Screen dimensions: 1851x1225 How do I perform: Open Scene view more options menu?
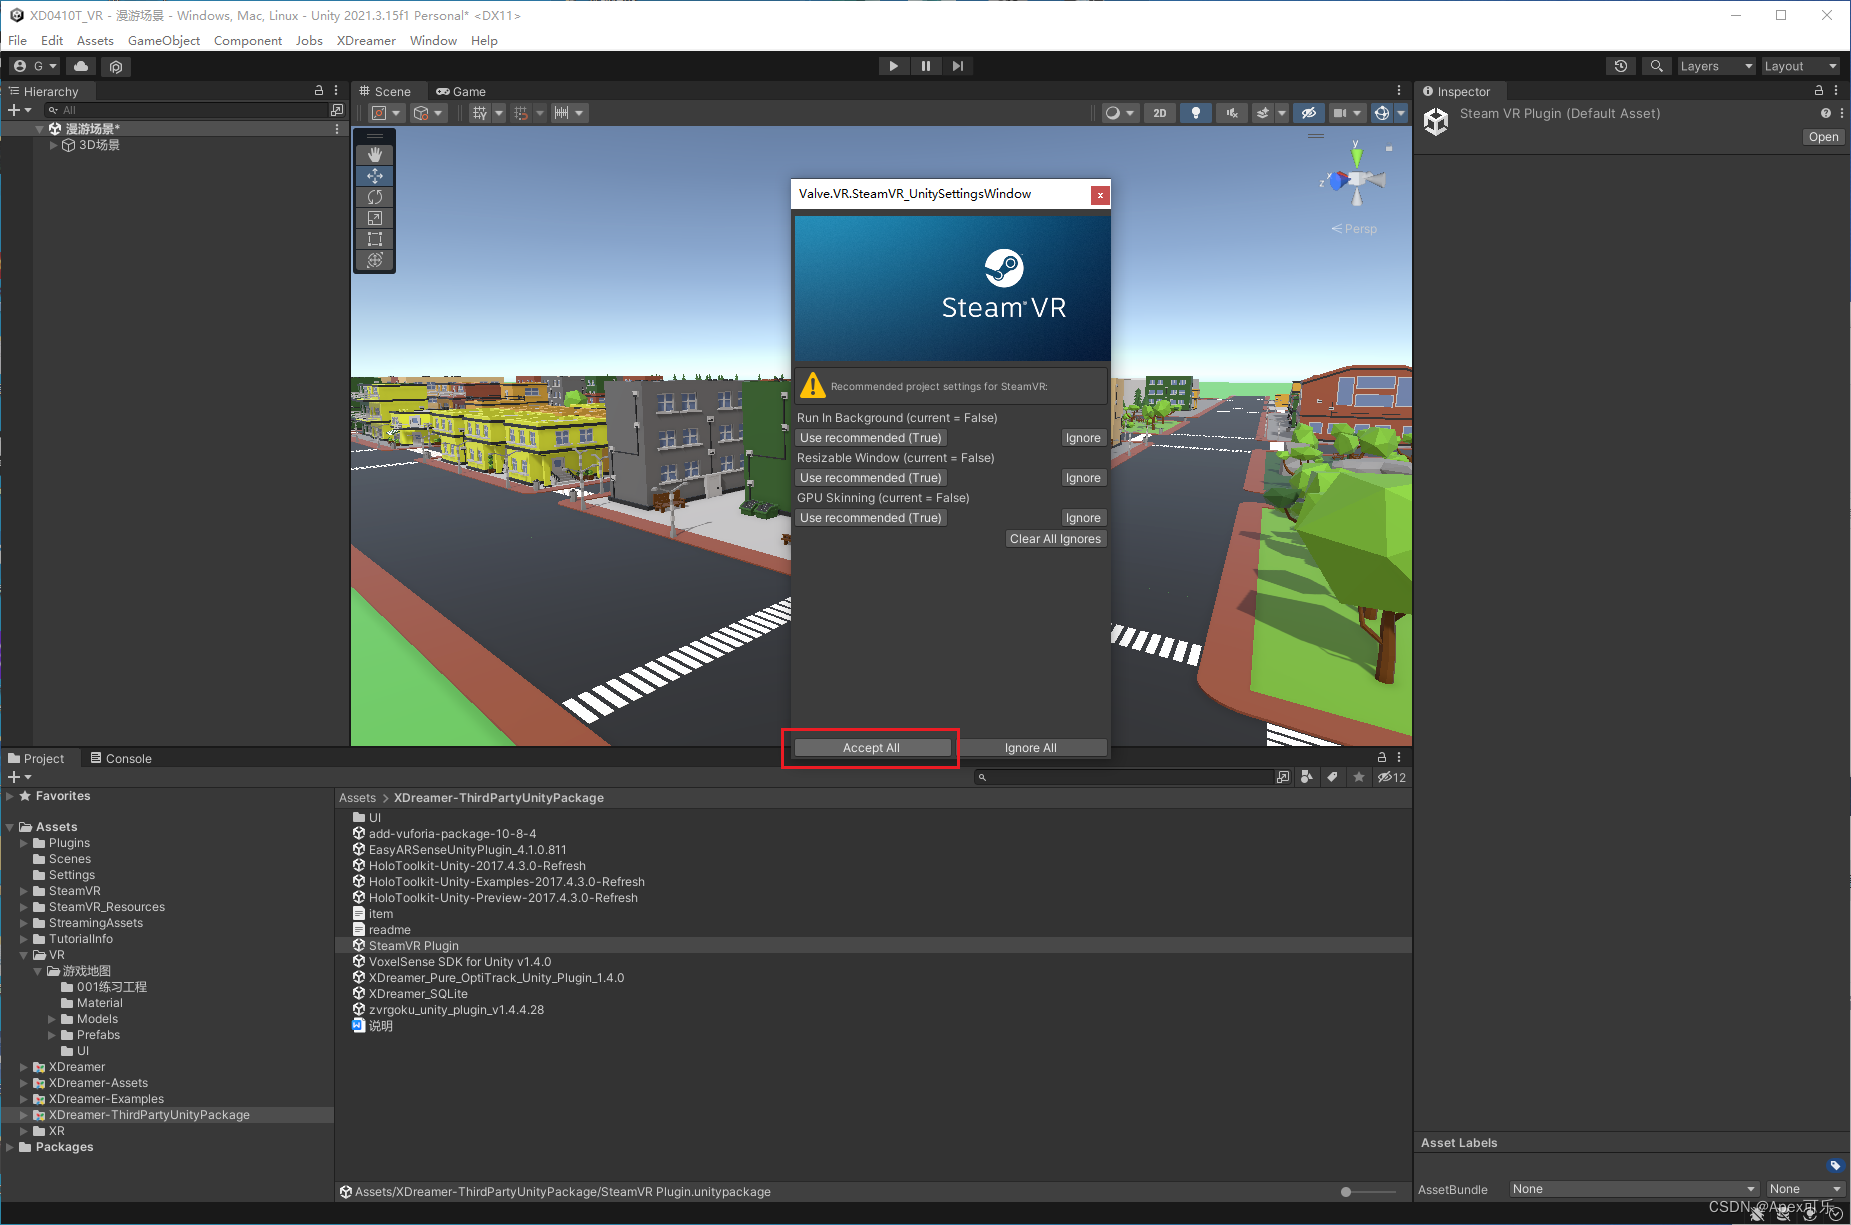[1399, 90]
